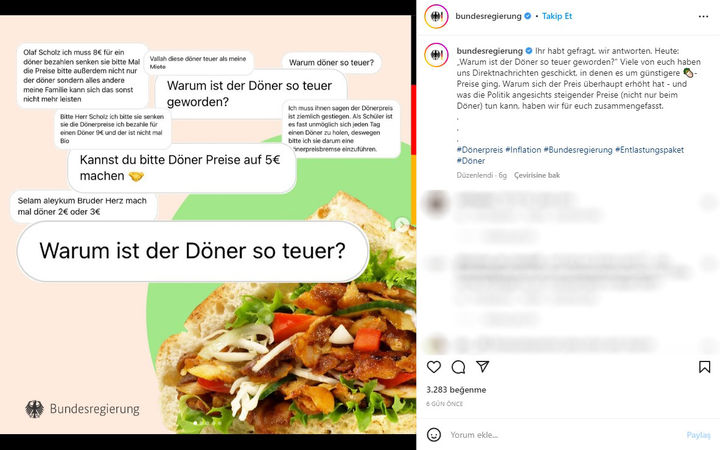Click the bundesregierung profile picture in header

click(x=436, y=17)
